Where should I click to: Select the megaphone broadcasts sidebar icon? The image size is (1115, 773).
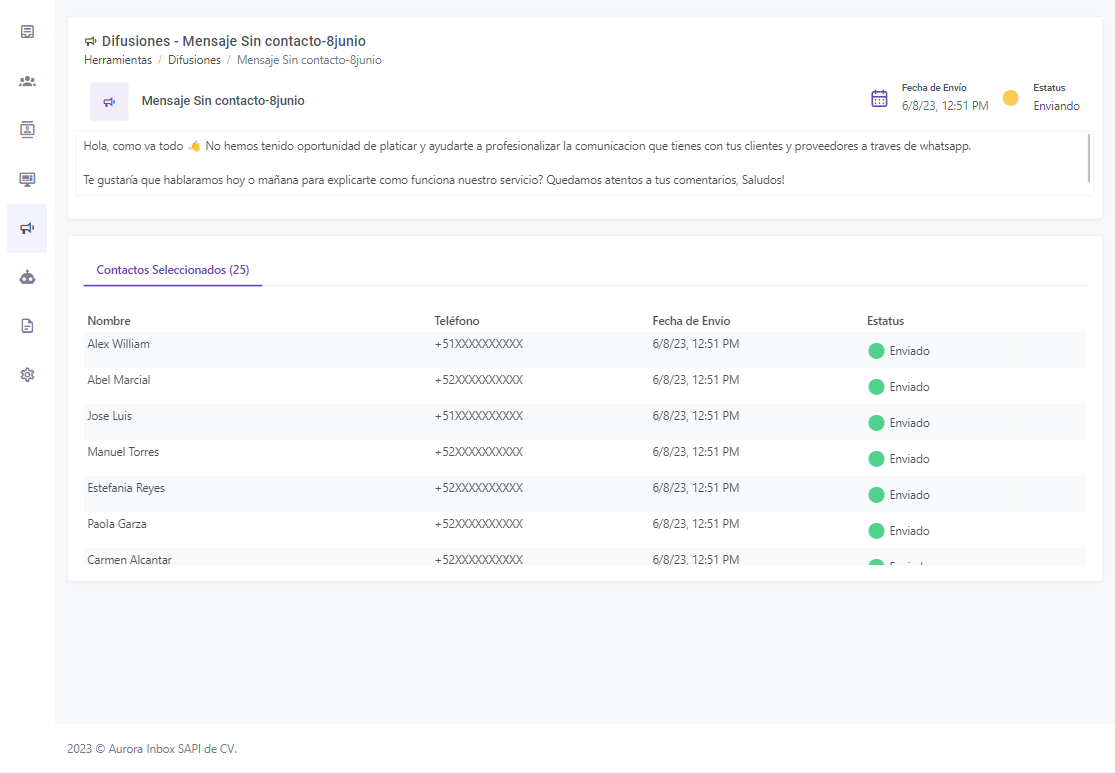tap(27, 228)
